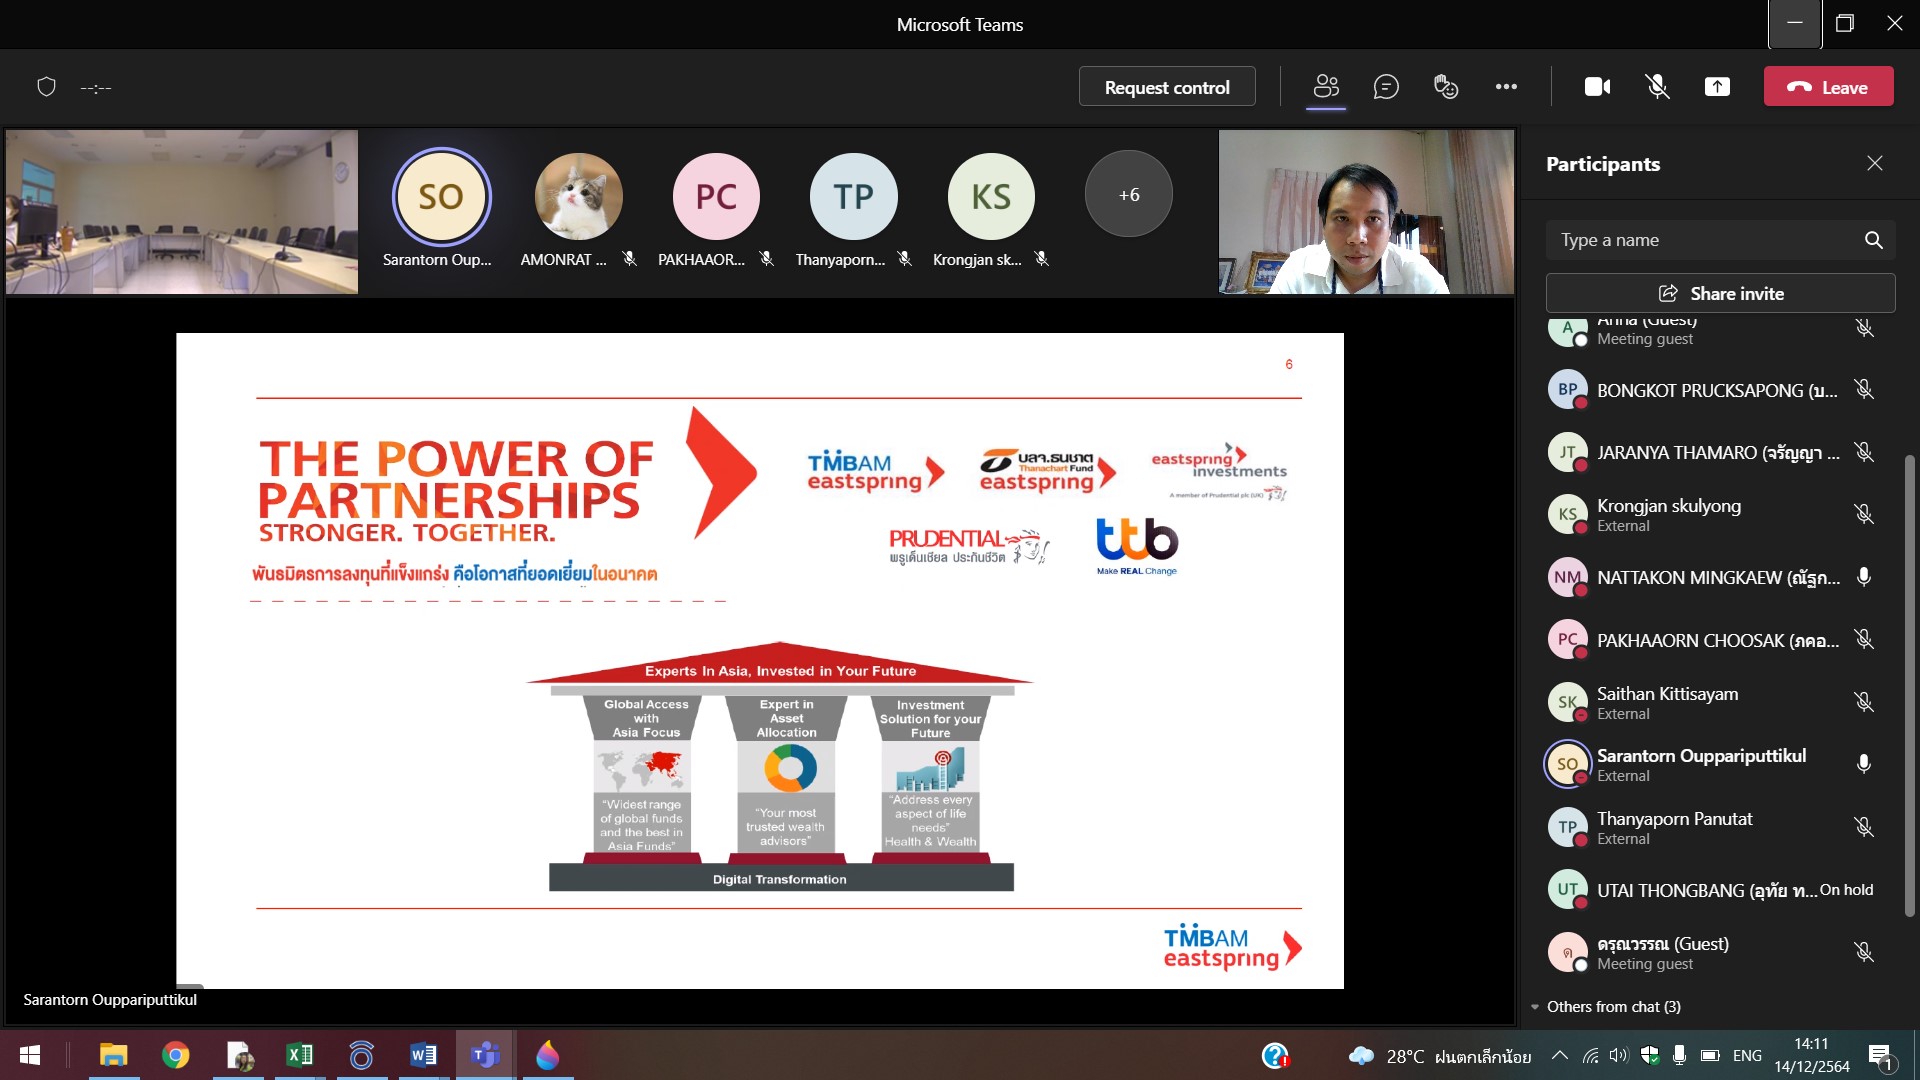Click Share invite button
Viewport: 1920px width, 1080px height.
click(x=1720, y=293)
